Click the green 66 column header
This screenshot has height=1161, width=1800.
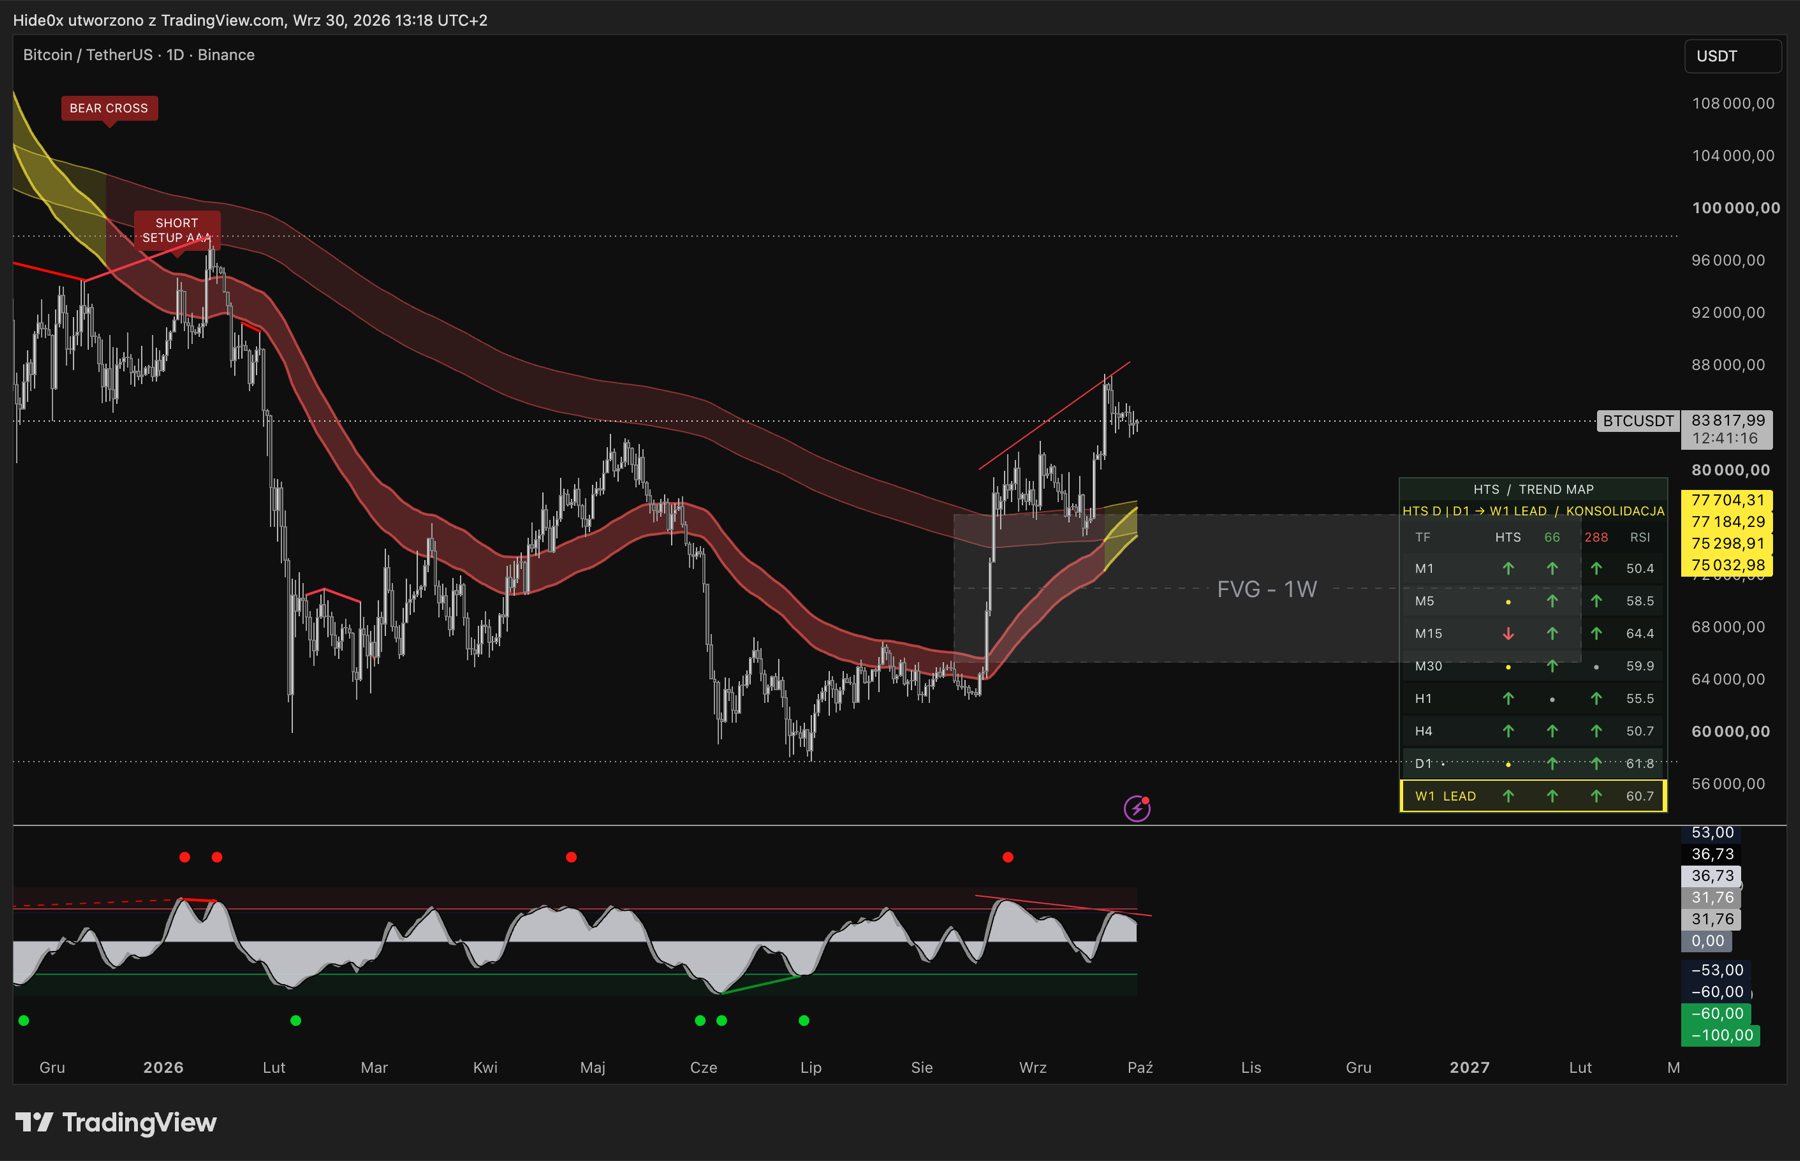pyautogui.click(x=1552, y=537)
